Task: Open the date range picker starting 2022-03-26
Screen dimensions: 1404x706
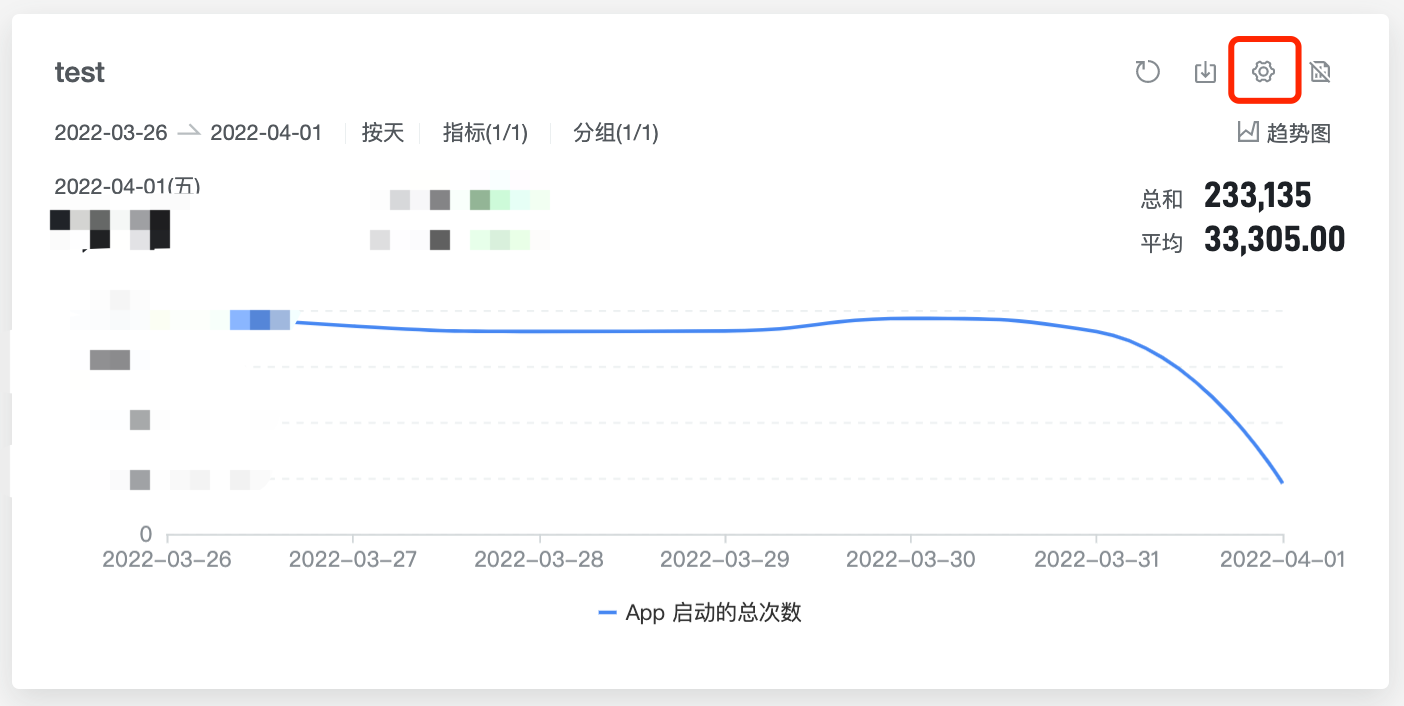Action: point(111,132)
